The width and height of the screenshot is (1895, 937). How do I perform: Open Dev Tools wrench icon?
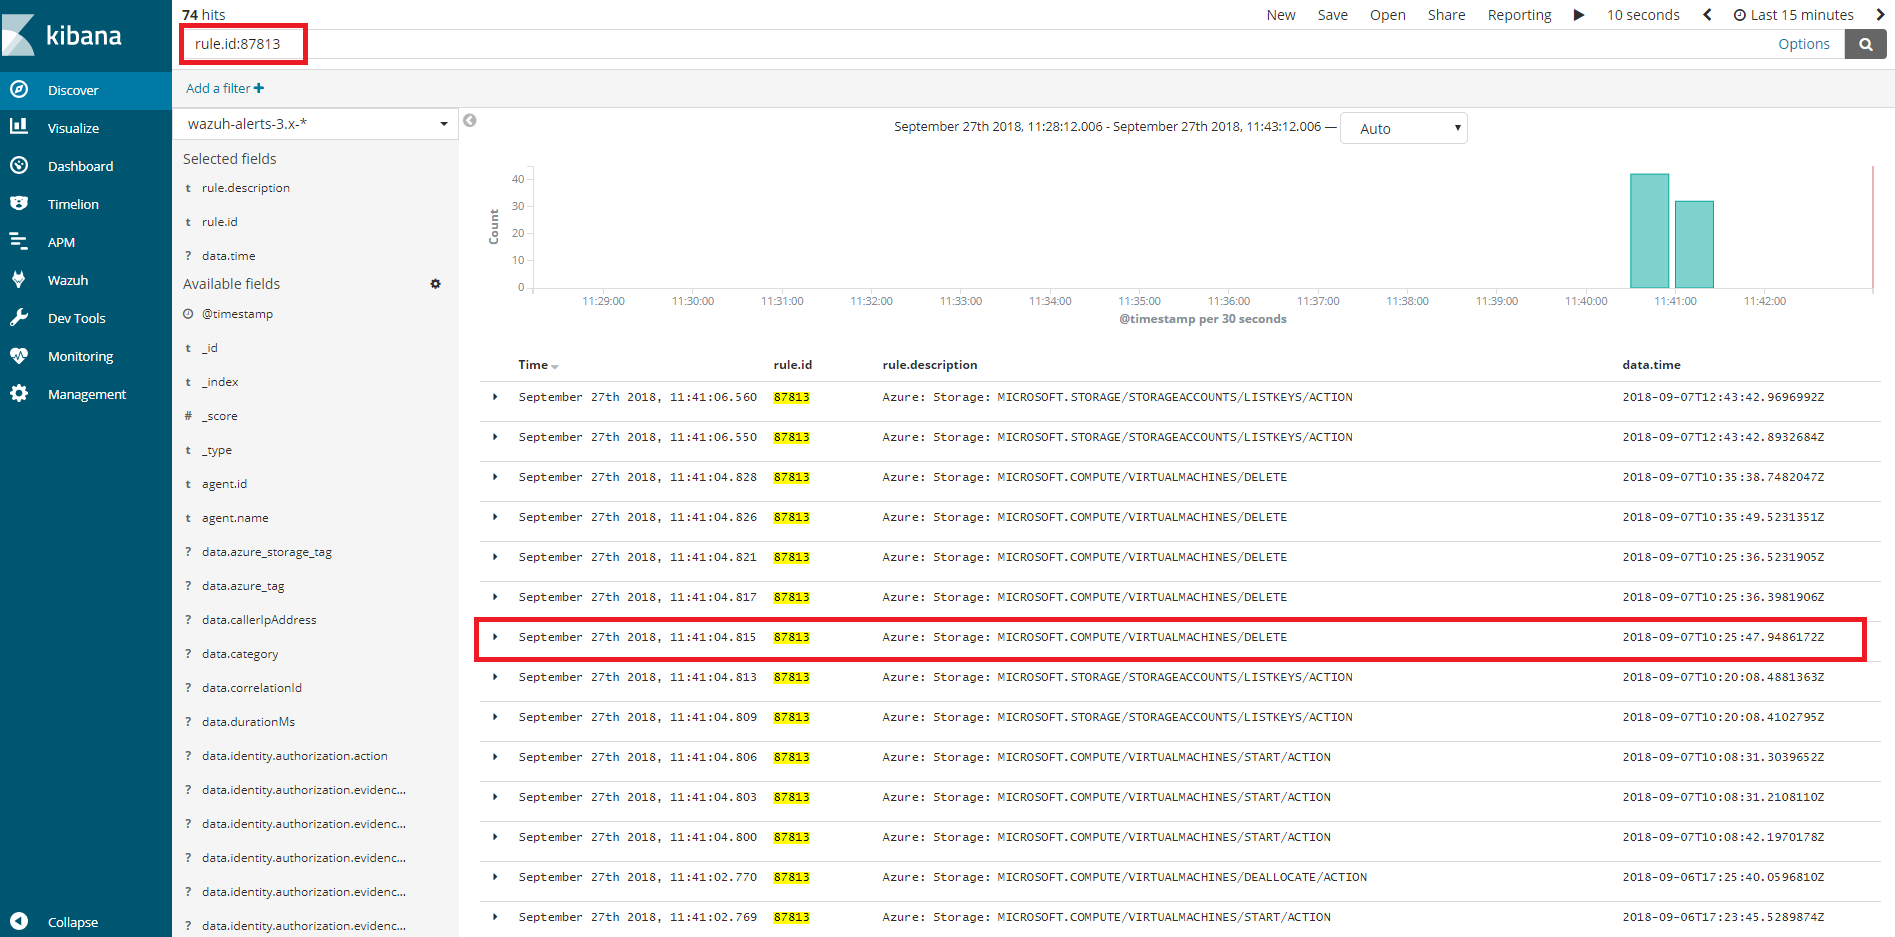19,317
